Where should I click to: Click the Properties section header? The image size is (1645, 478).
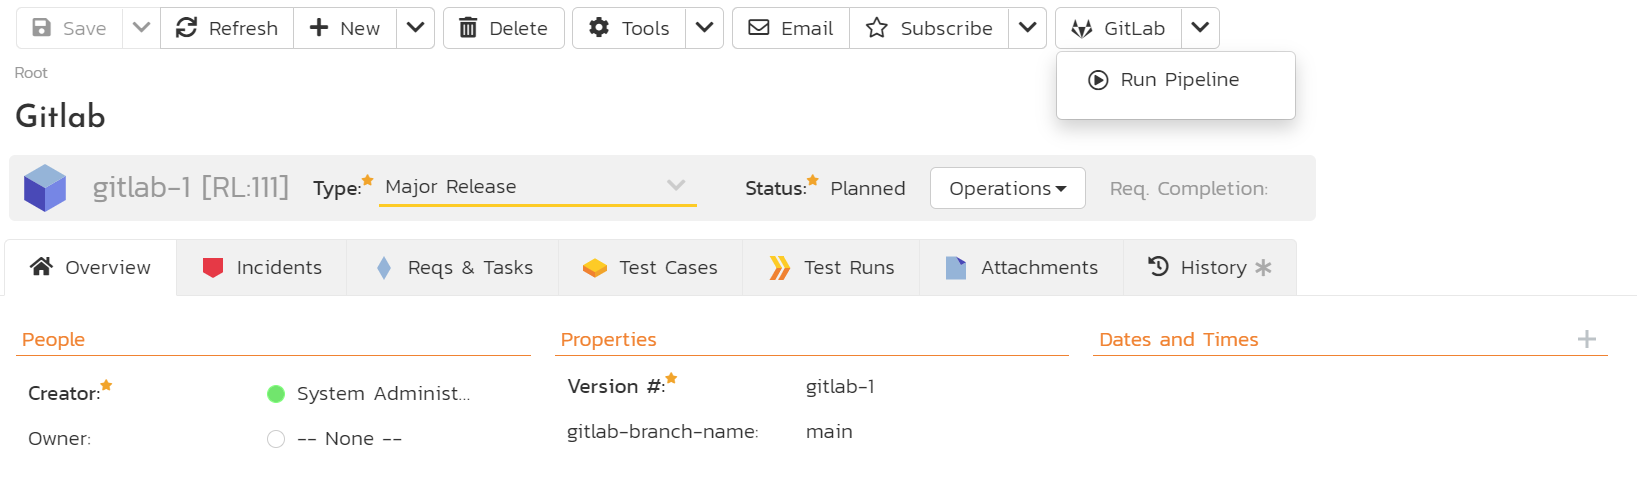(608, 339)
